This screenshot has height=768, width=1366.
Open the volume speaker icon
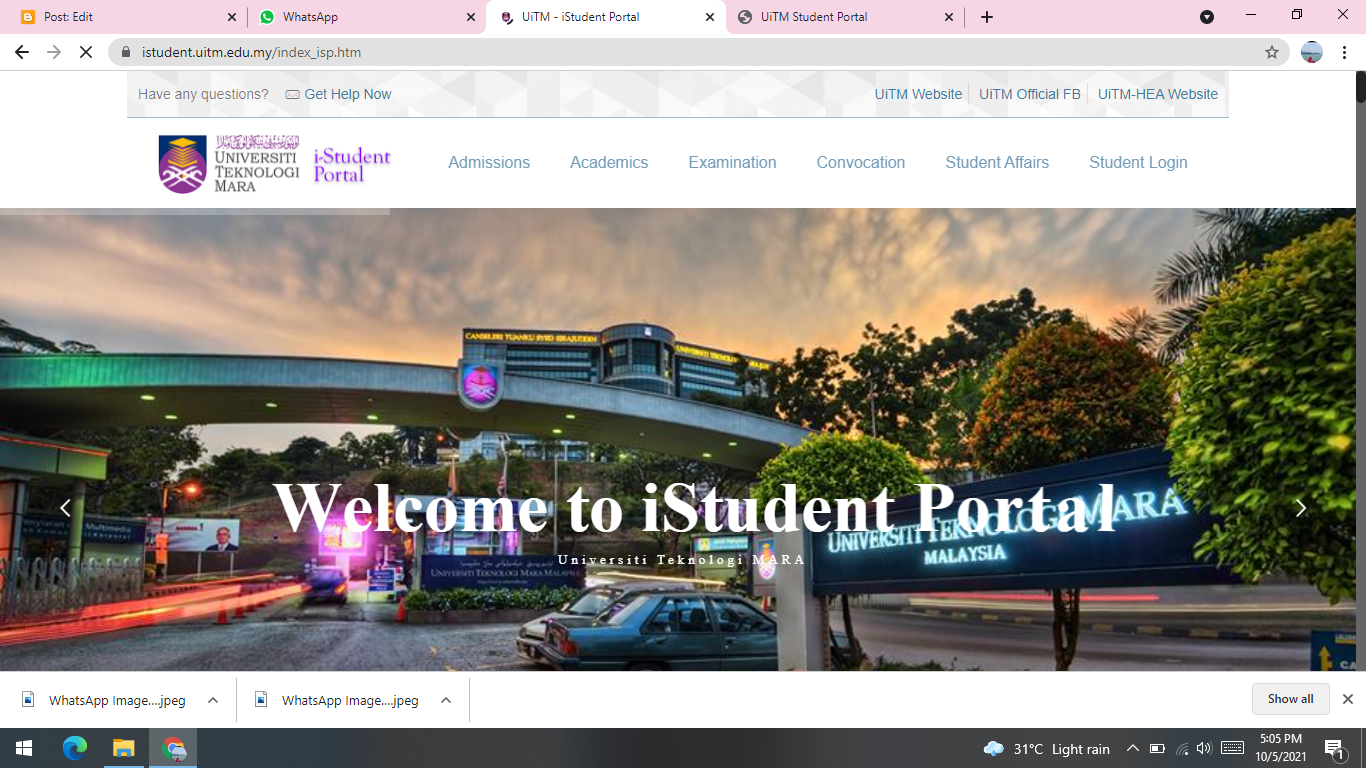point(1203,748)
